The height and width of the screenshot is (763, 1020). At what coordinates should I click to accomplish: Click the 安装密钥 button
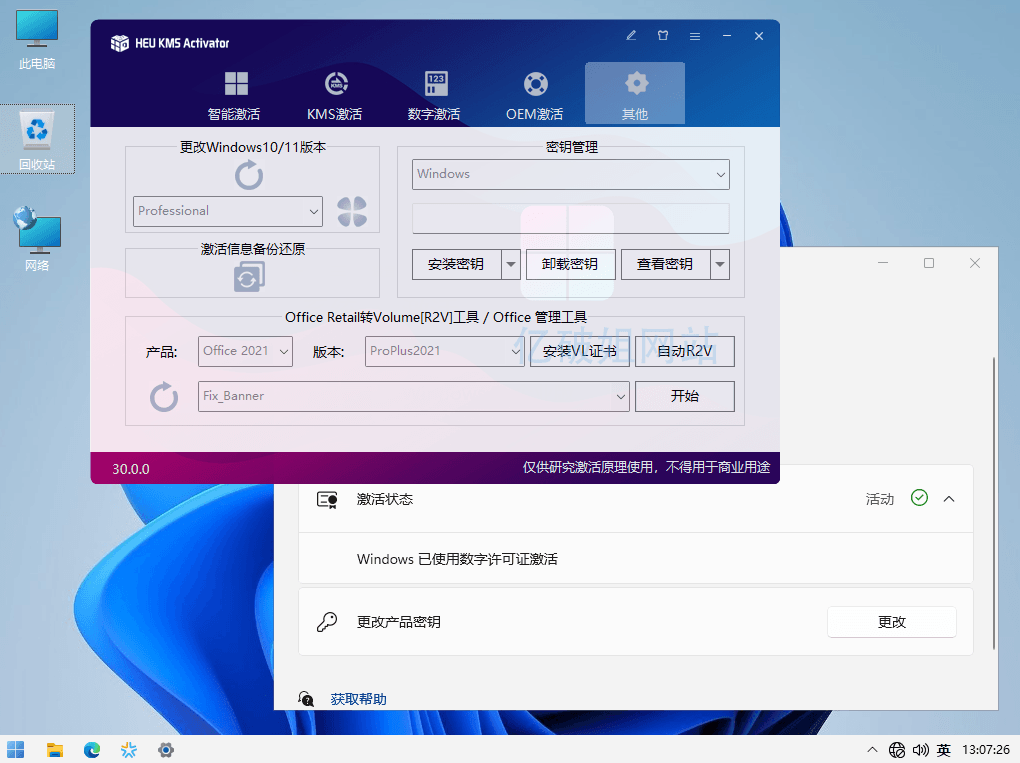(x=456, y=264)
